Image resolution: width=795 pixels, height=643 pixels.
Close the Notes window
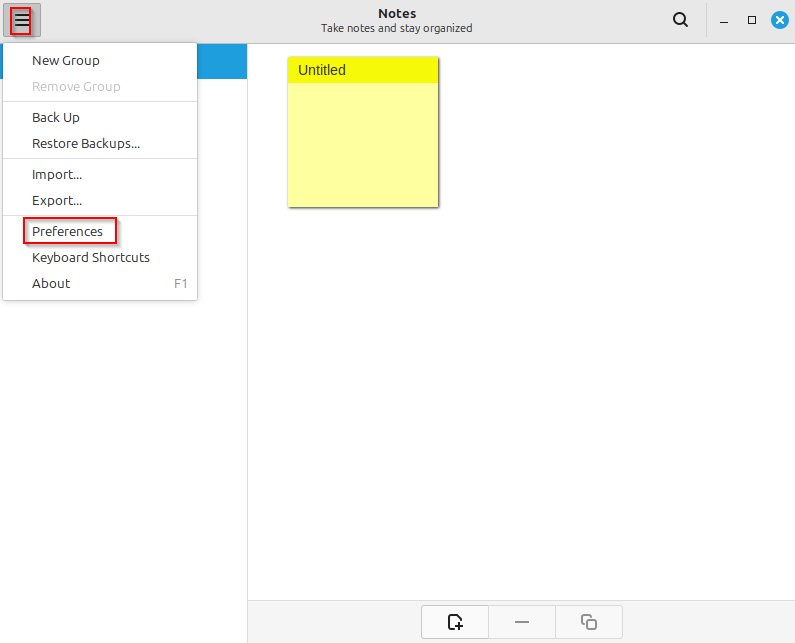(780, 20)
